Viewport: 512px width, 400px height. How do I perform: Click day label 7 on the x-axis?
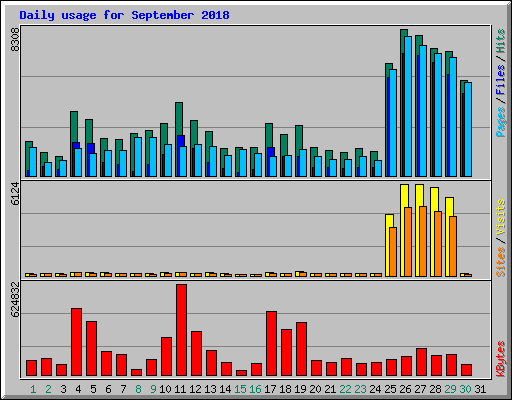pos(123,389)
